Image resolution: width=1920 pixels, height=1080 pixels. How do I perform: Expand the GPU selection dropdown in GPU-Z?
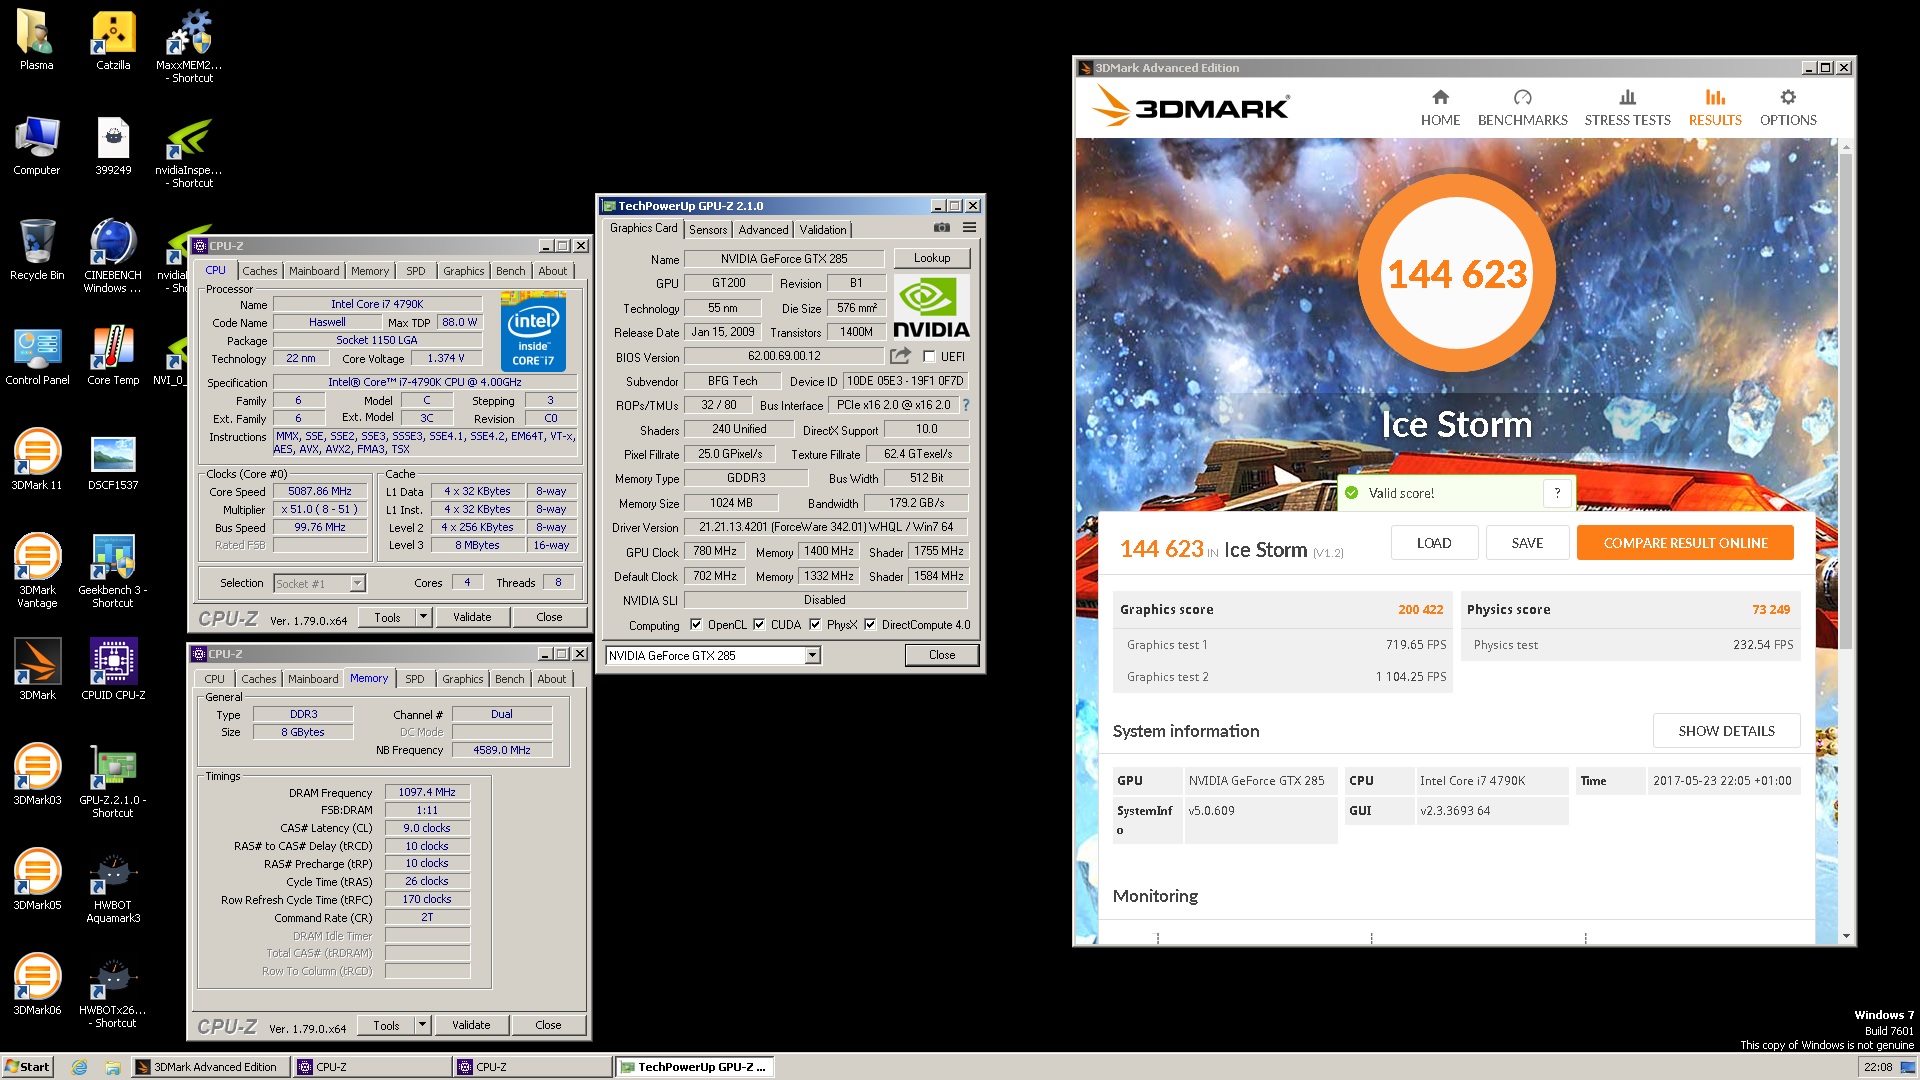[x=812, y=656]
